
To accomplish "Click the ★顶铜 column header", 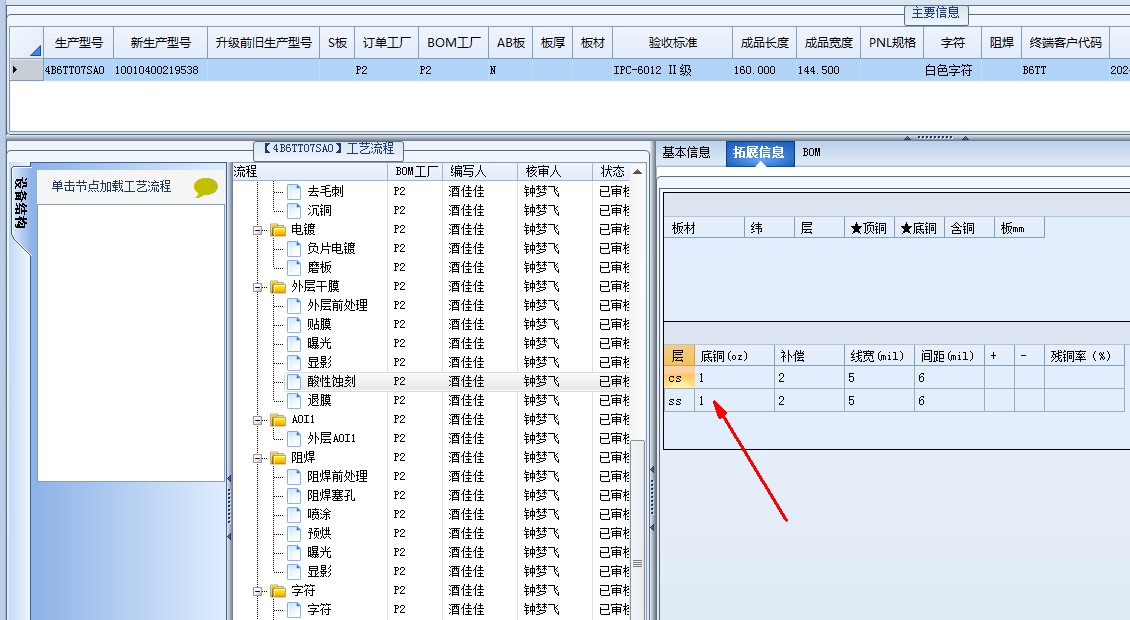I will [x=869, y=229].
